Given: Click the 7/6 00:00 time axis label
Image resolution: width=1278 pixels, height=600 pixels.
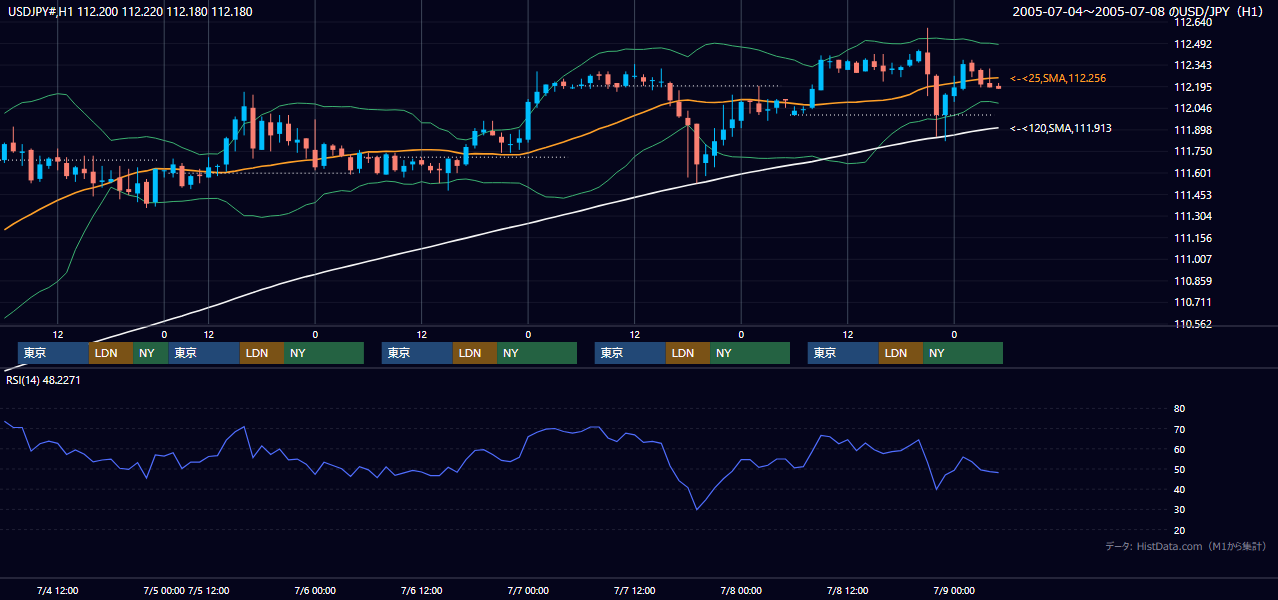Looking at the screenshot, I should [x=315, y=590].
